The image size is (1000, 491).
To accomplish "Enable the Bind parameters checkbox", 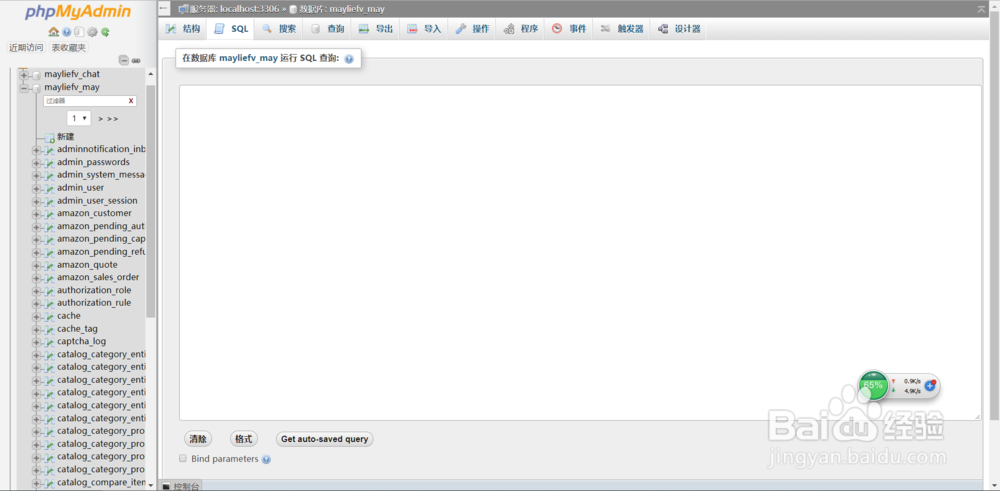I will (x=183, y=458).
